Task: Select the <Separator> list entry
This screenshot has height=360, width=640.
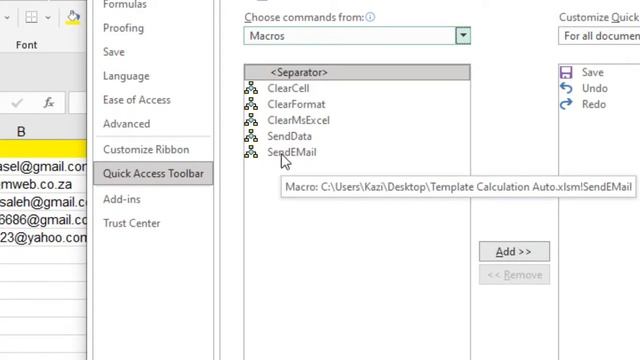Action: click(x=357, y=72)
